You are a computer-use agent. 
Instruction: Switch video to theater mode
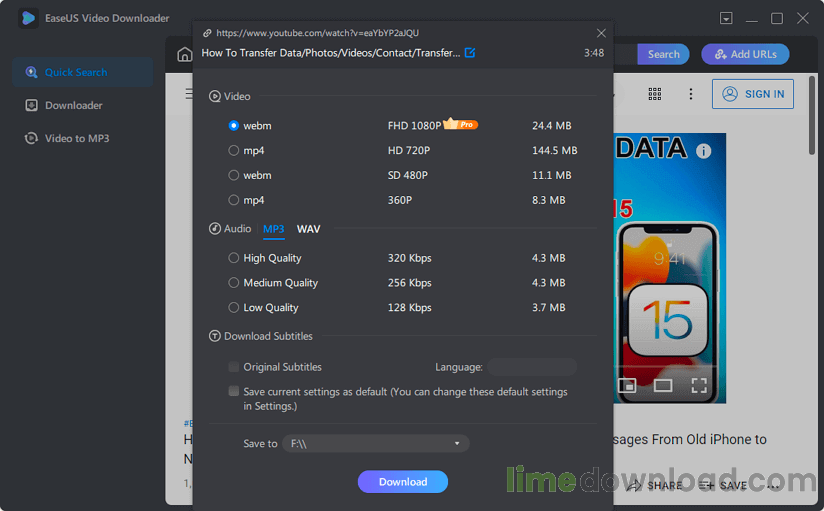pyautogui.click(x=662, y=385)
